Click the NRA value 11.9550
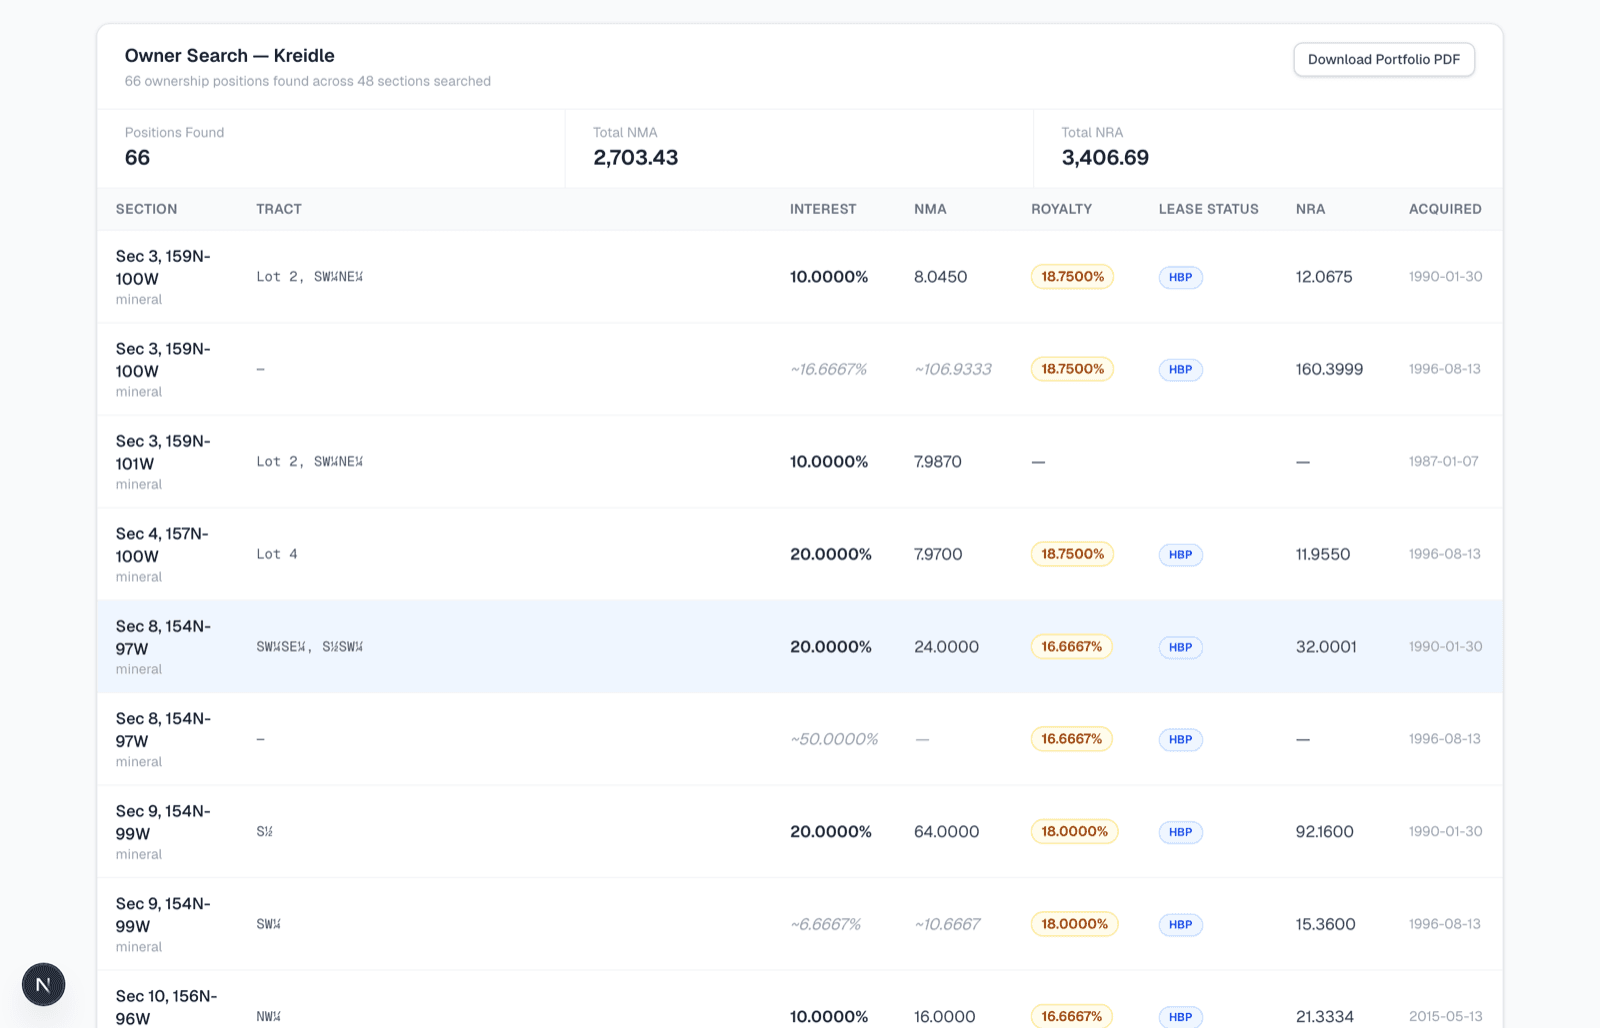The image size is (1600, 1028). pyautogui.click(x=1323, y=554)
